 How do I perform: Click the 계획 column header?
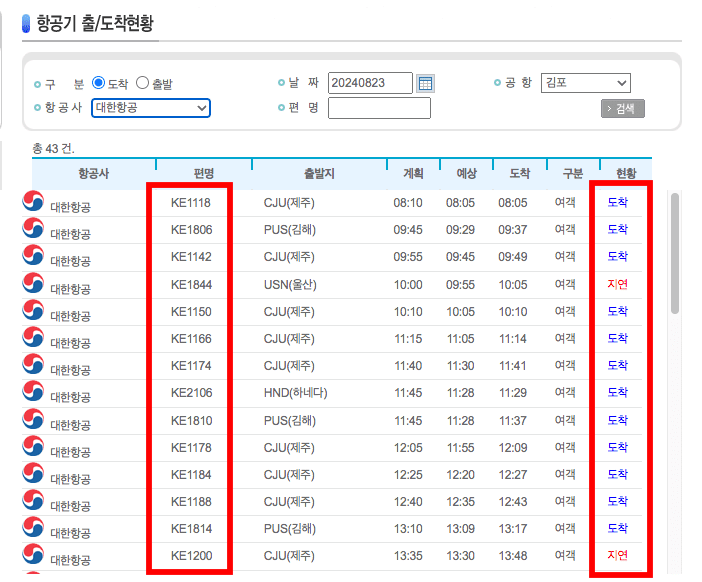pyautogui.click(x=413, y=174)
